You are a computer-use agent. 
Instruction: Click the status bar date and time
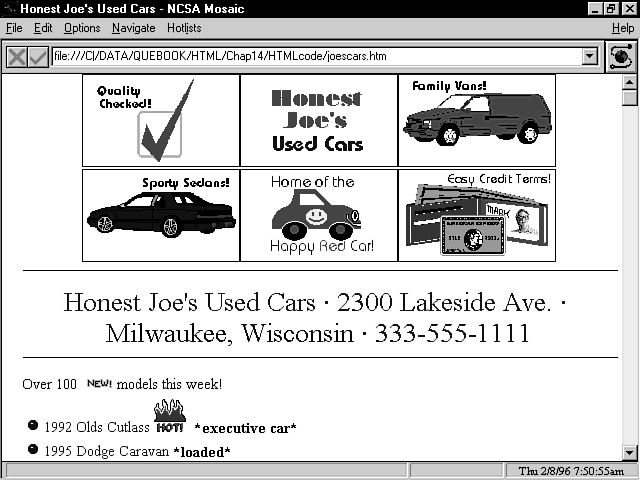click(571, 471)
